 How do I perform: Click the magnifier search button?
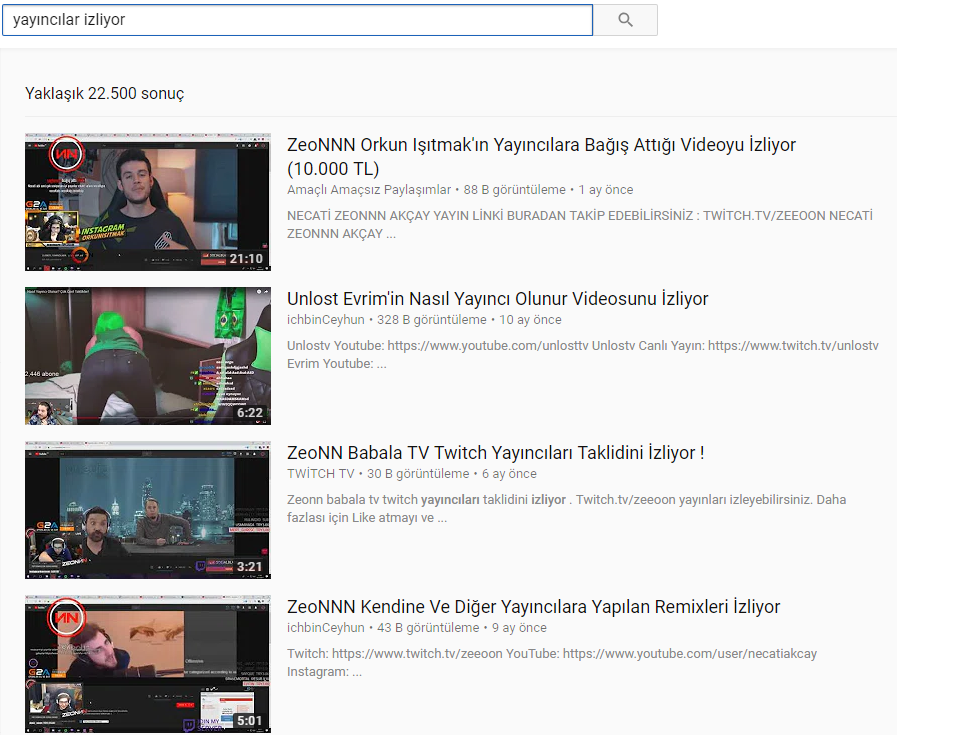click(x=625, y=20)
